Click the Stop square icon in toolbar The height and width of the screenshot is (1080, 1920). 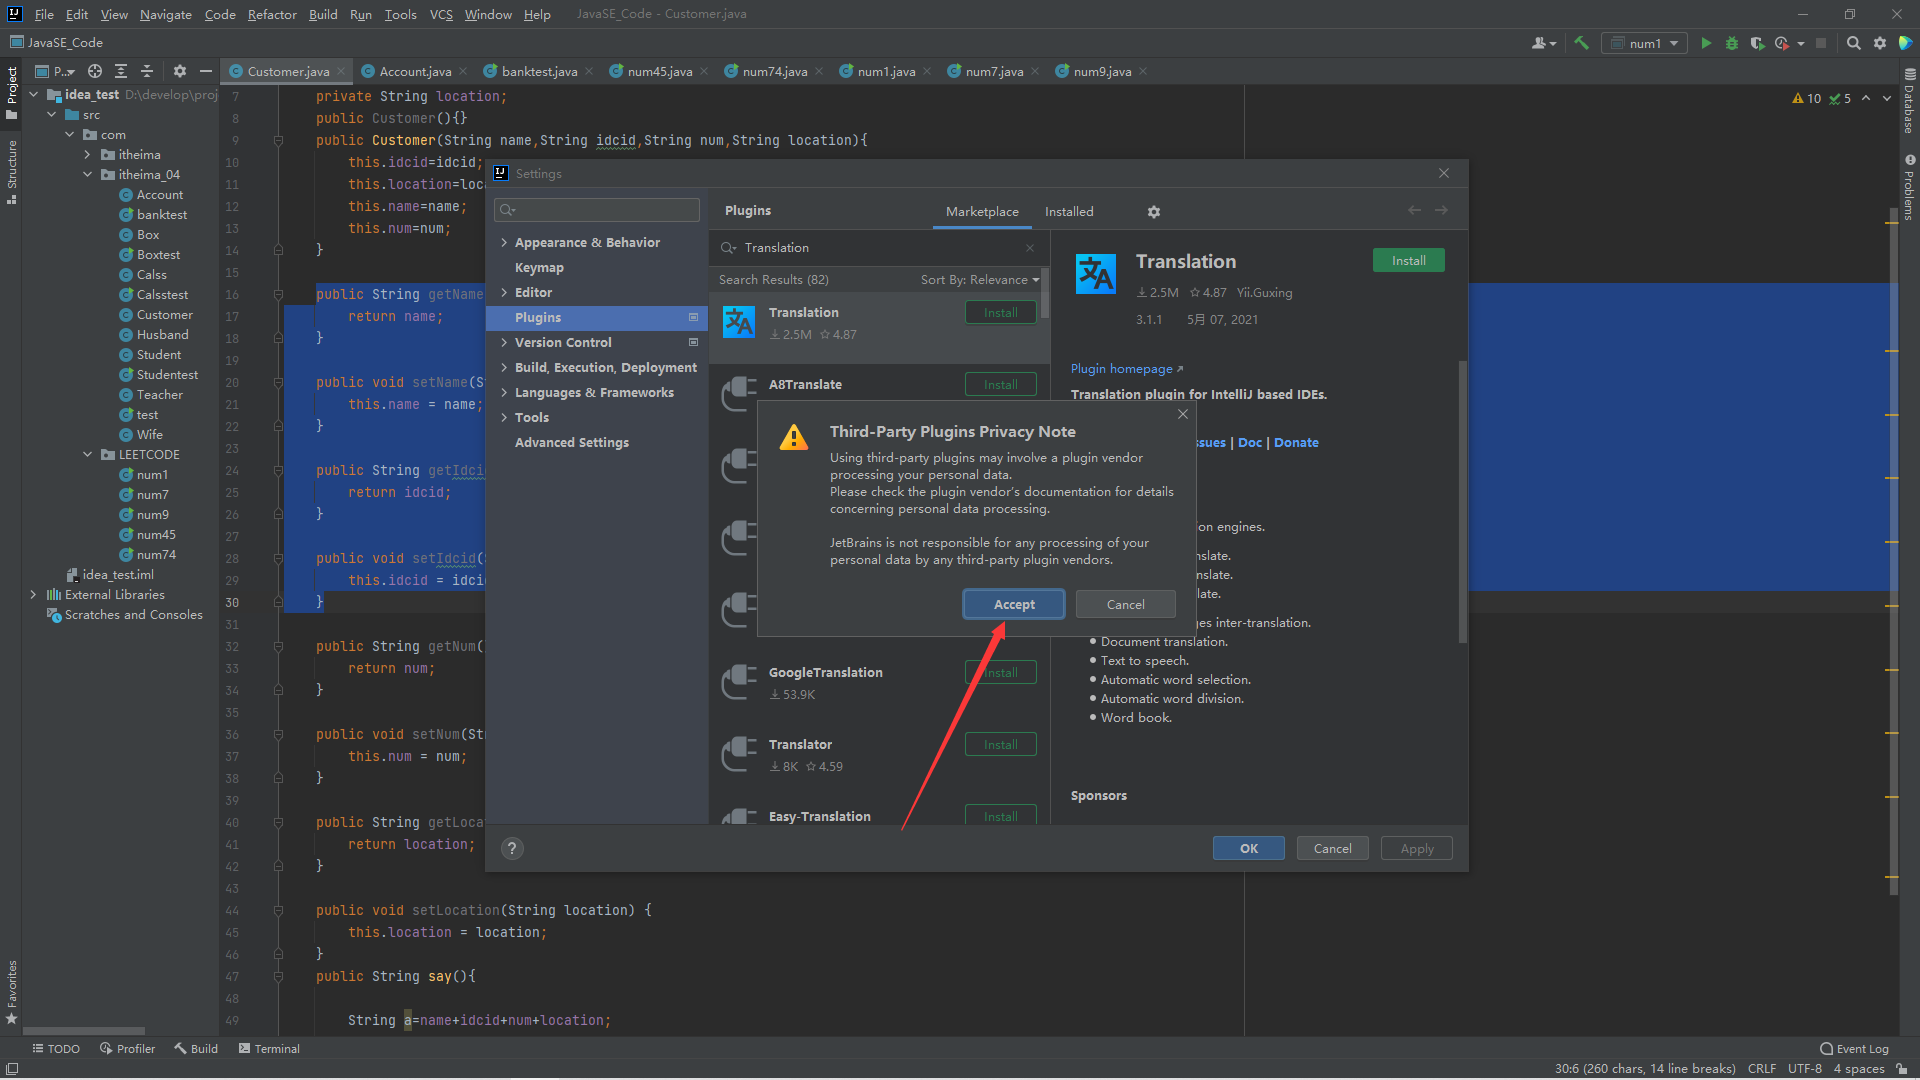pyautogui.click(x=1821, y=43)
